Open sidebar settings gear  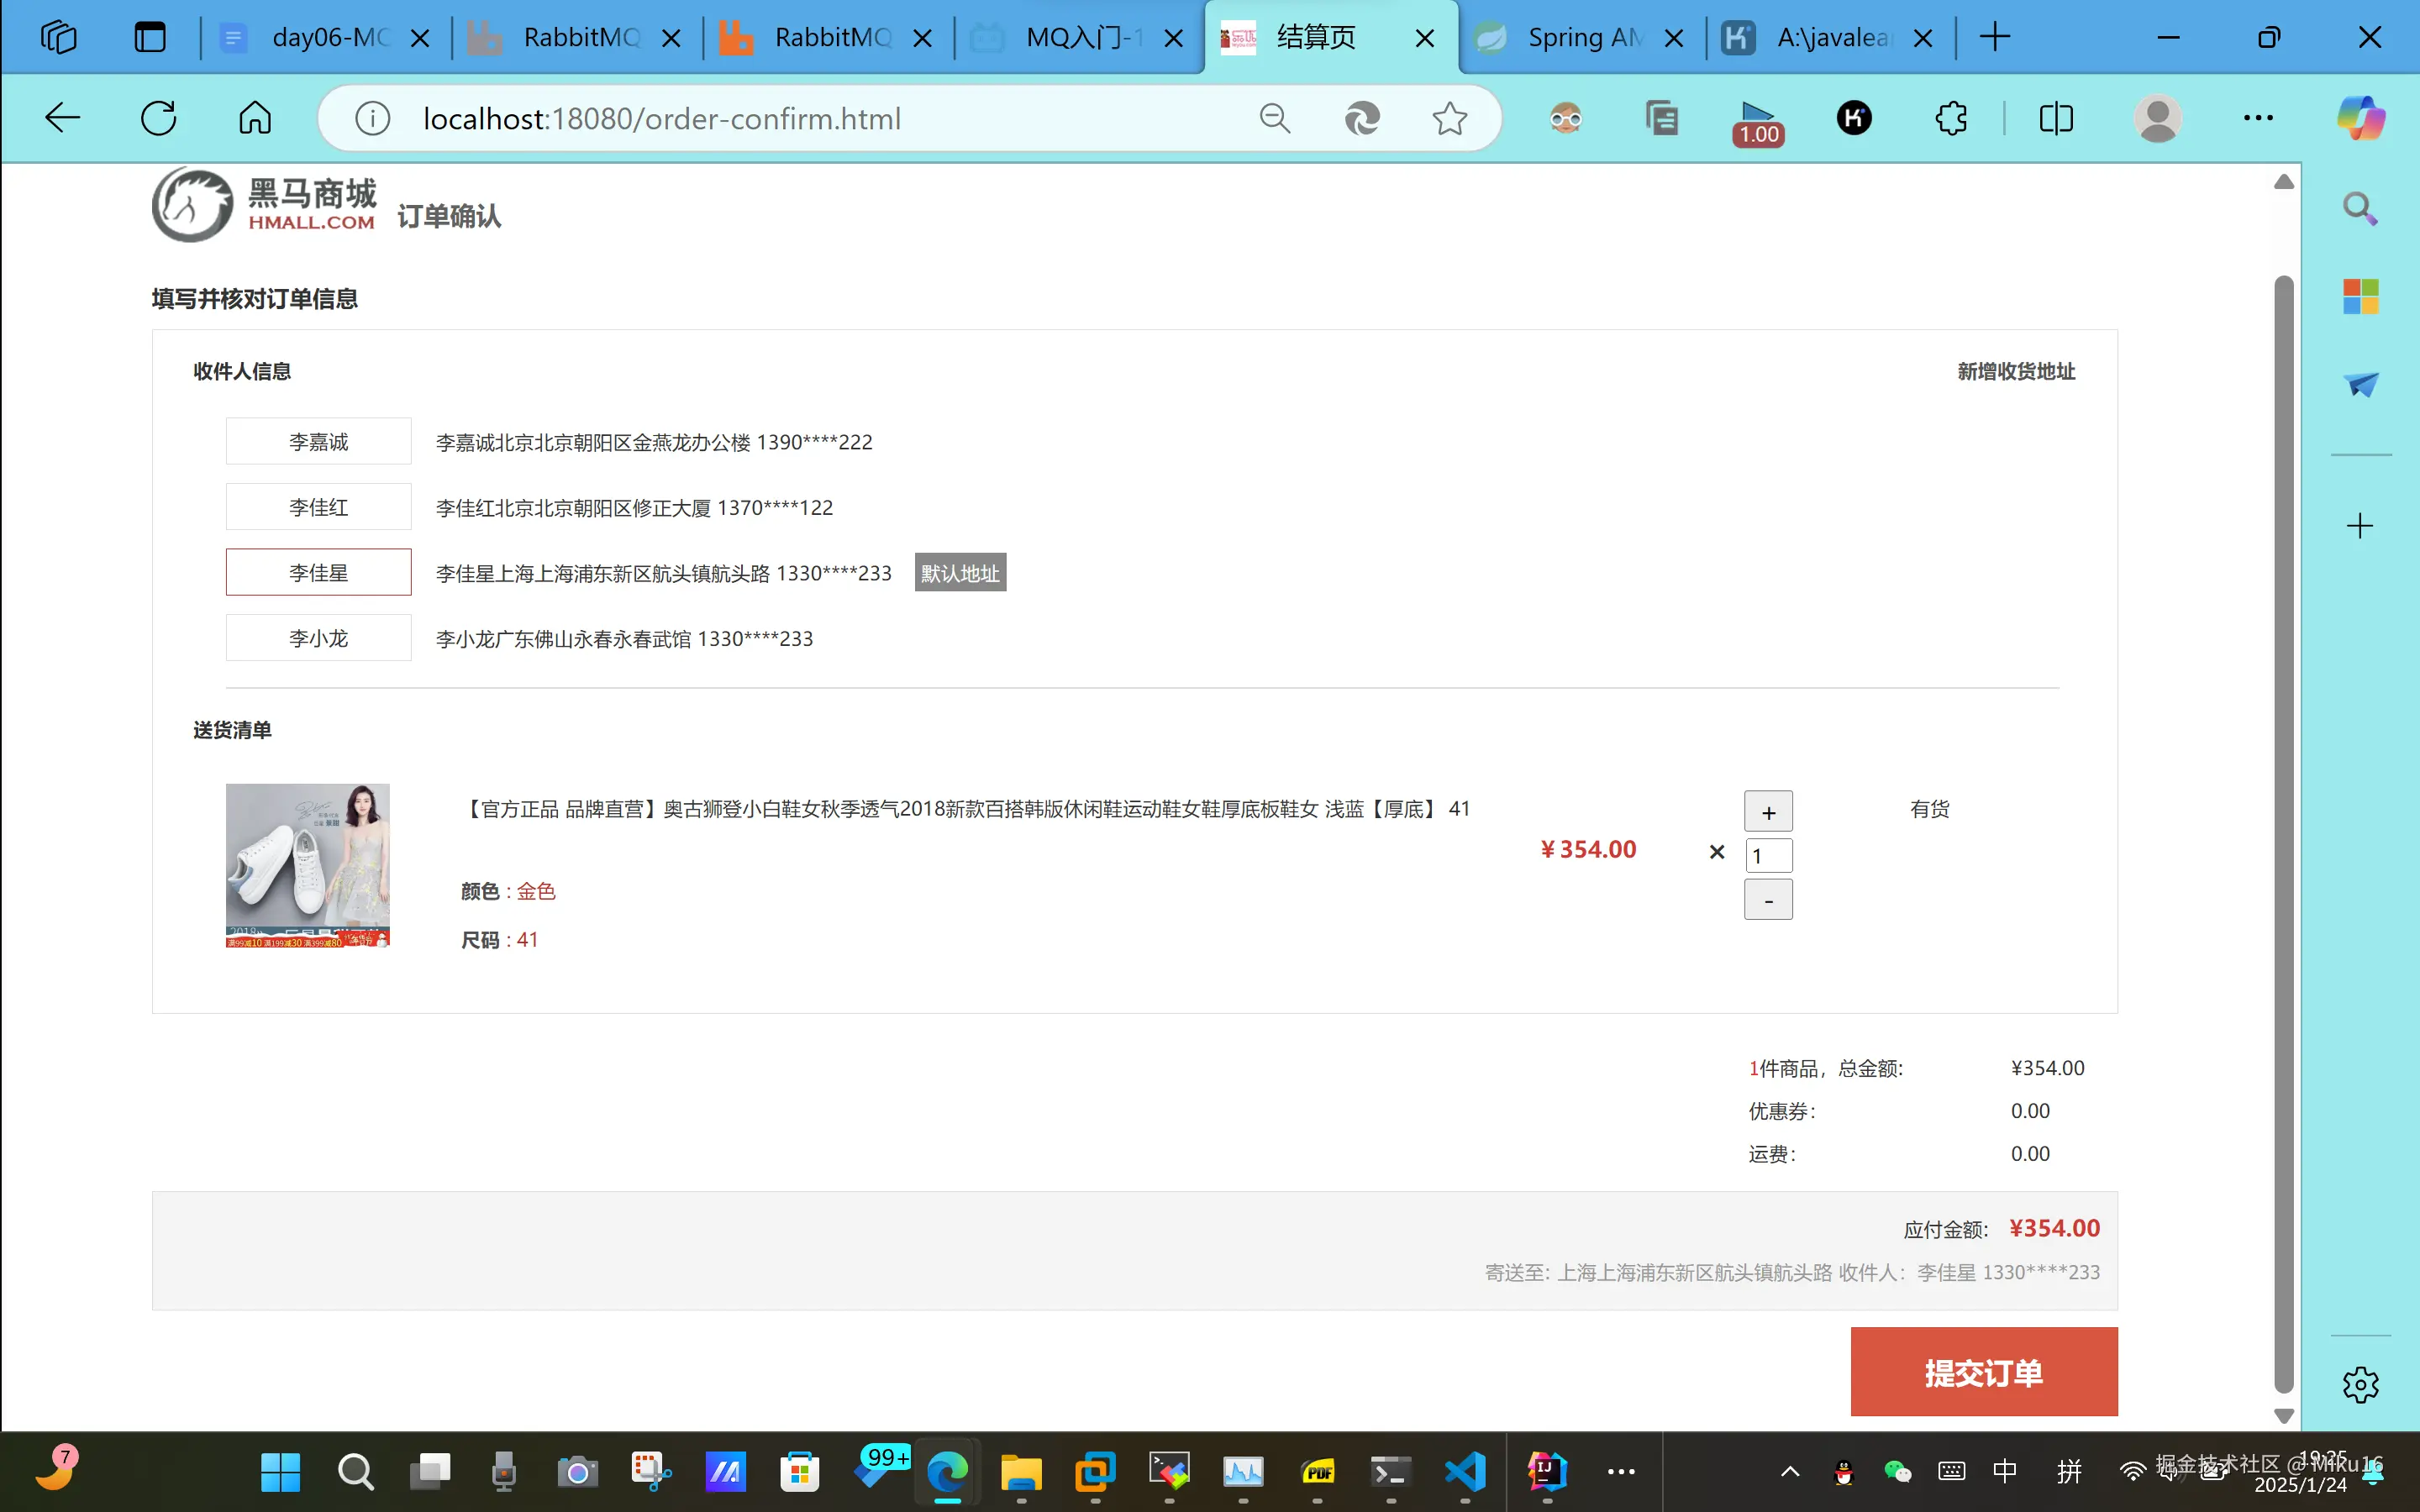[2360, 1385]
